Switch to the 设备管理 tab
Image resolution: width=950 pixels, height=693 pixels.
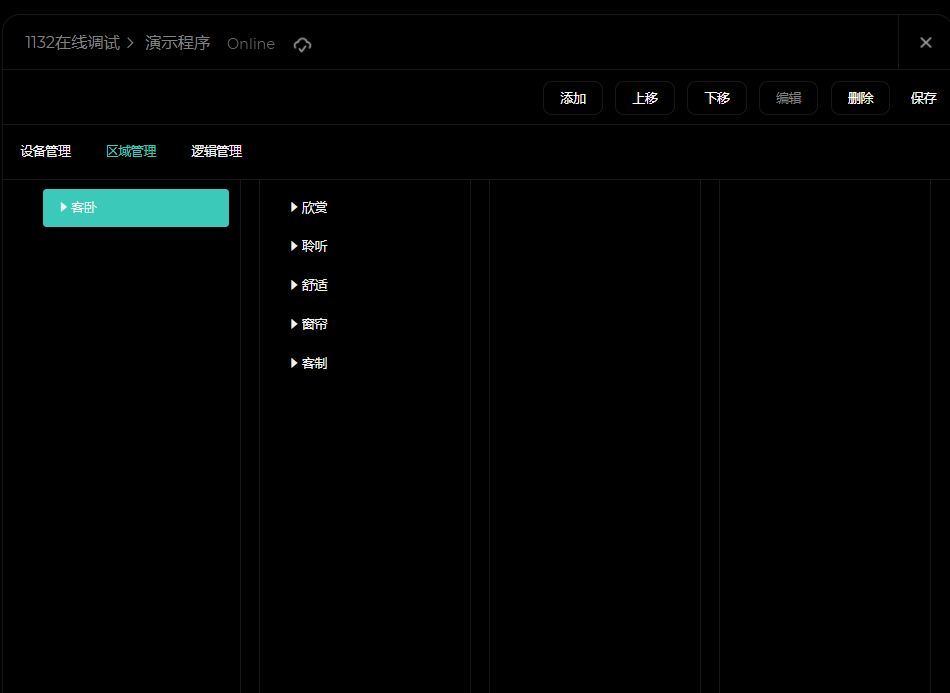pyautogui.click(x=45, y=151)
